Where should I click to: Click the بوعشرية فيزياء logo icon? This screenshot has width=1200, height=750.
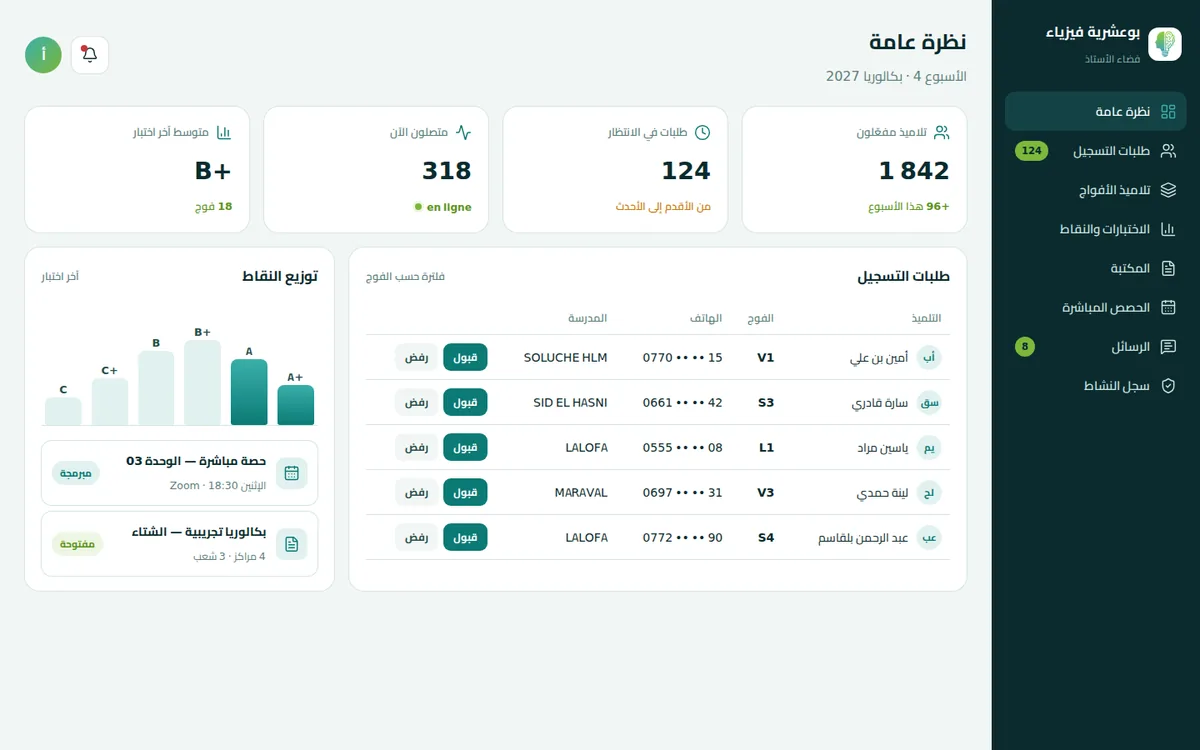coord(1165,44)
